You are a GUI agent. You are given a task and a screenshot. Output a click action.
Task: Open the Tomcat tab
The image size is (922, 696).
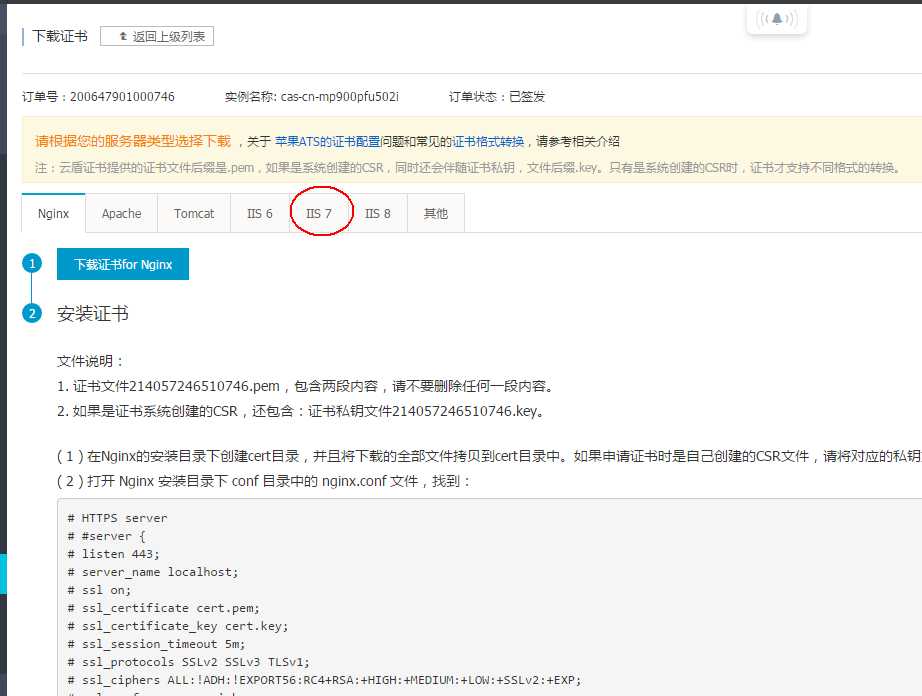click(x=194, y=213)
